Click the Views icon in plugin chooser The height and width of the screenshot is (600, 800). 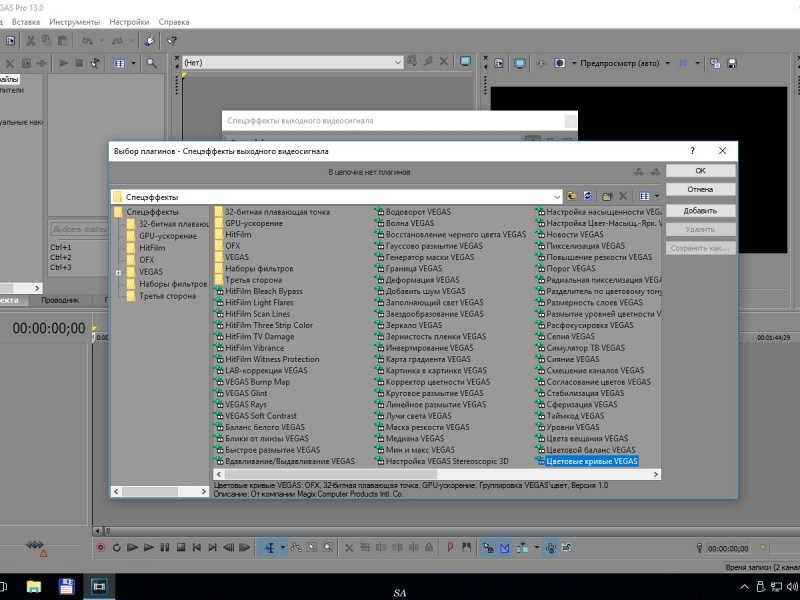pos(644,196)
